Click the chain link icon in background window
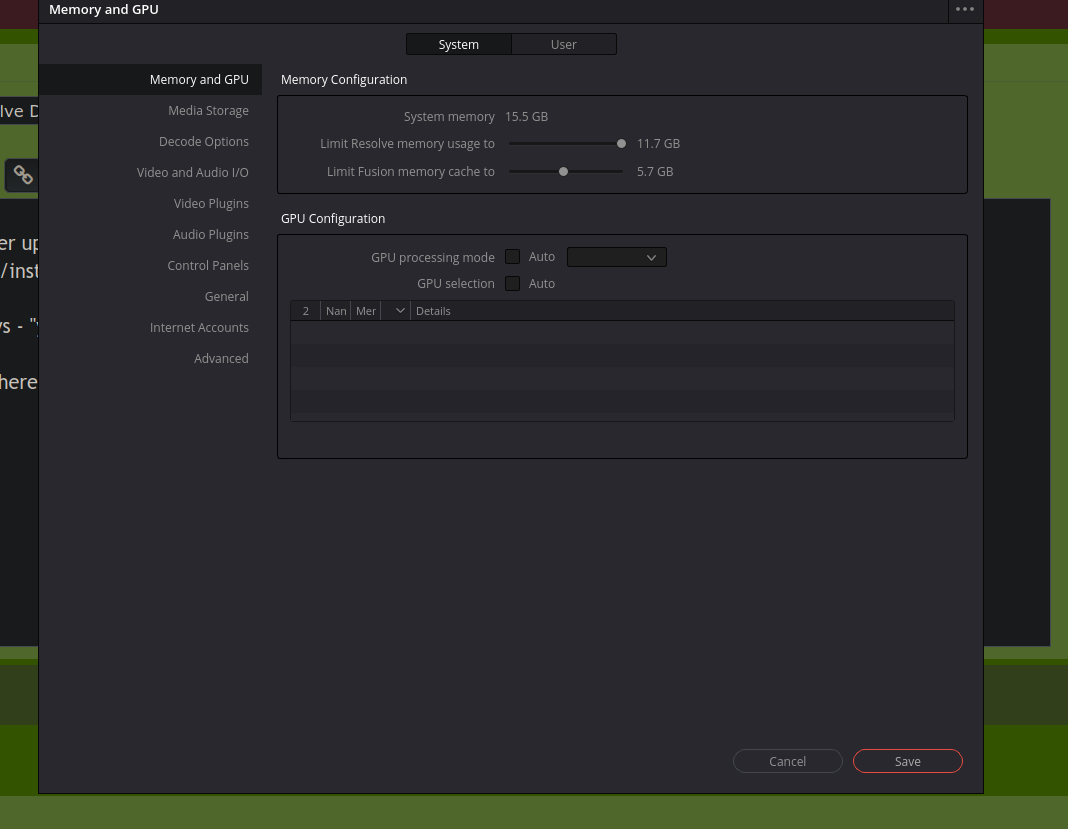Screen dimensions: 1068x829 (x=23, y=175)
